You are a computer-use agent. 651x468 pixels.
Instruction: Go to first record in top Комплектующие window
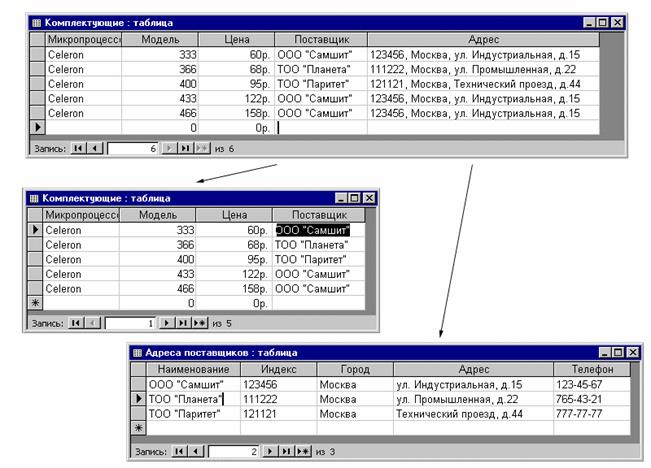click(x=79, y=147)
